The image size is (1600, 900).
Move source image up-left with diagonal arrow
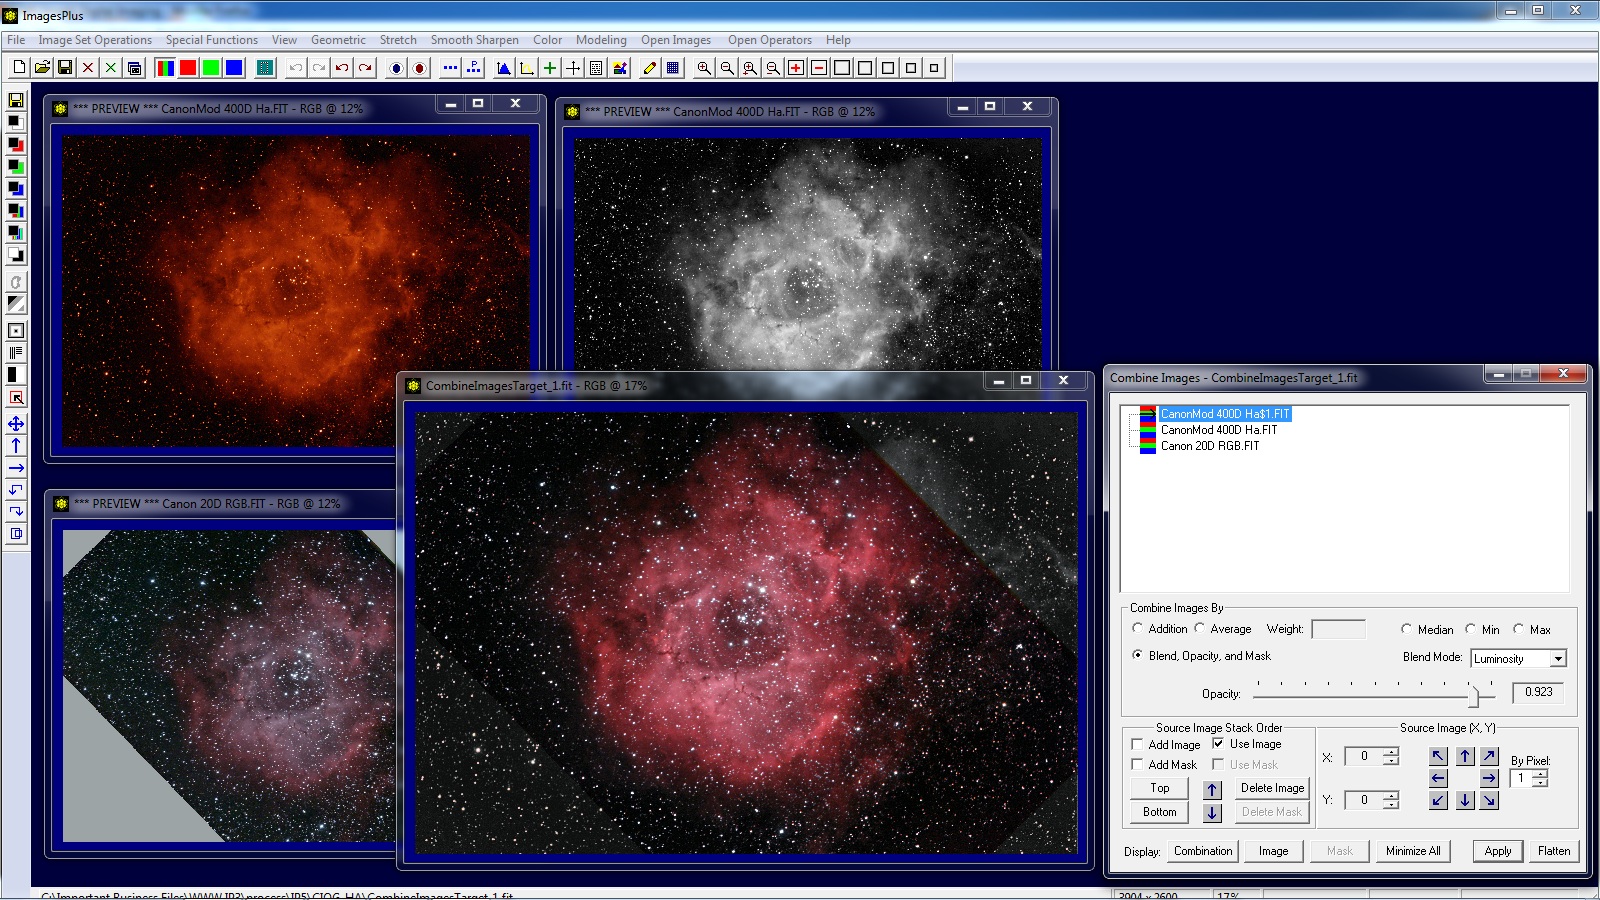pos(1438,756)
